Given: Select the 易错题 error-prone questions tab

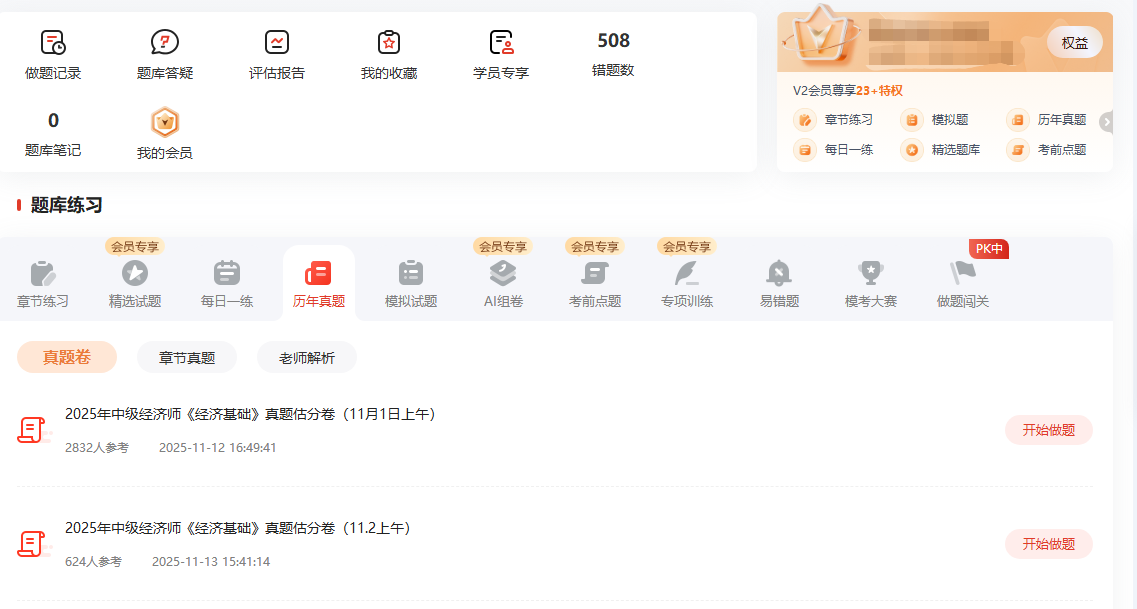Looking at the screenshot, I should tap(779, 283).
